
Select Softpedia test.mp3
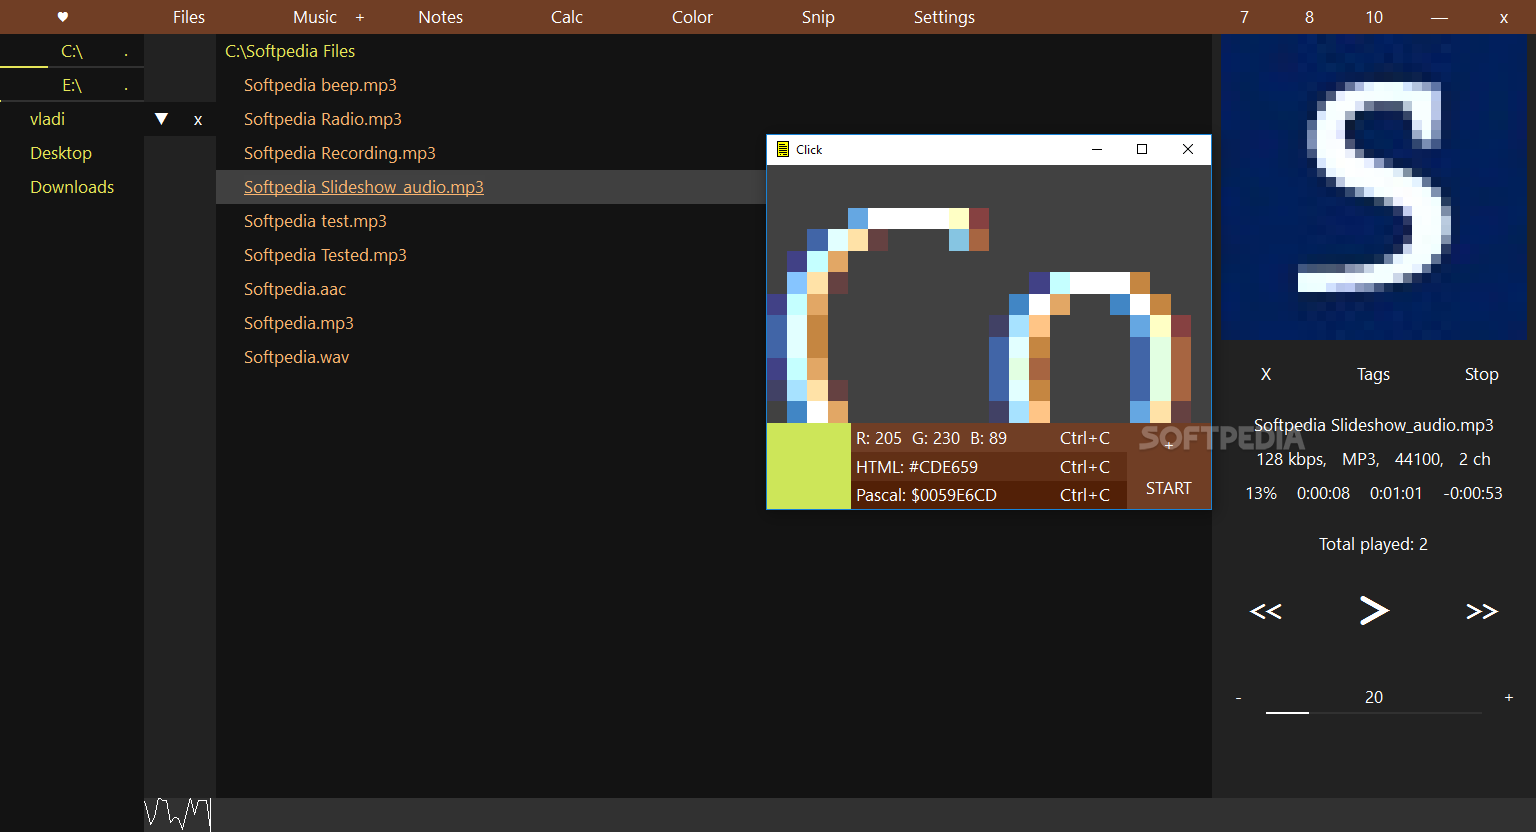(x=315, y=221)
